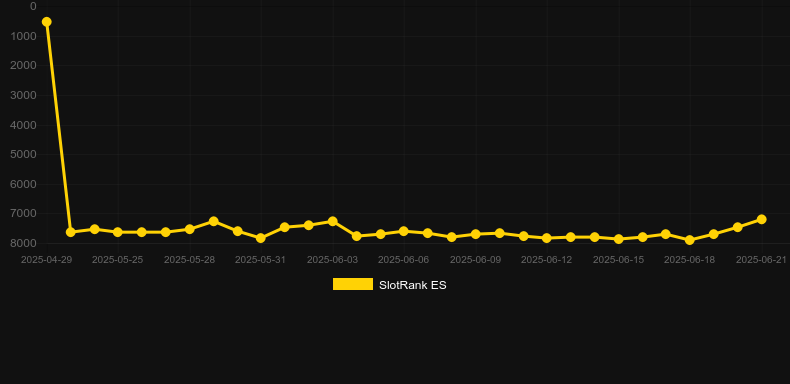Click the 2025-05-25 x-axis date label
Screen dimensions: 790x384
tap(117, 260)
